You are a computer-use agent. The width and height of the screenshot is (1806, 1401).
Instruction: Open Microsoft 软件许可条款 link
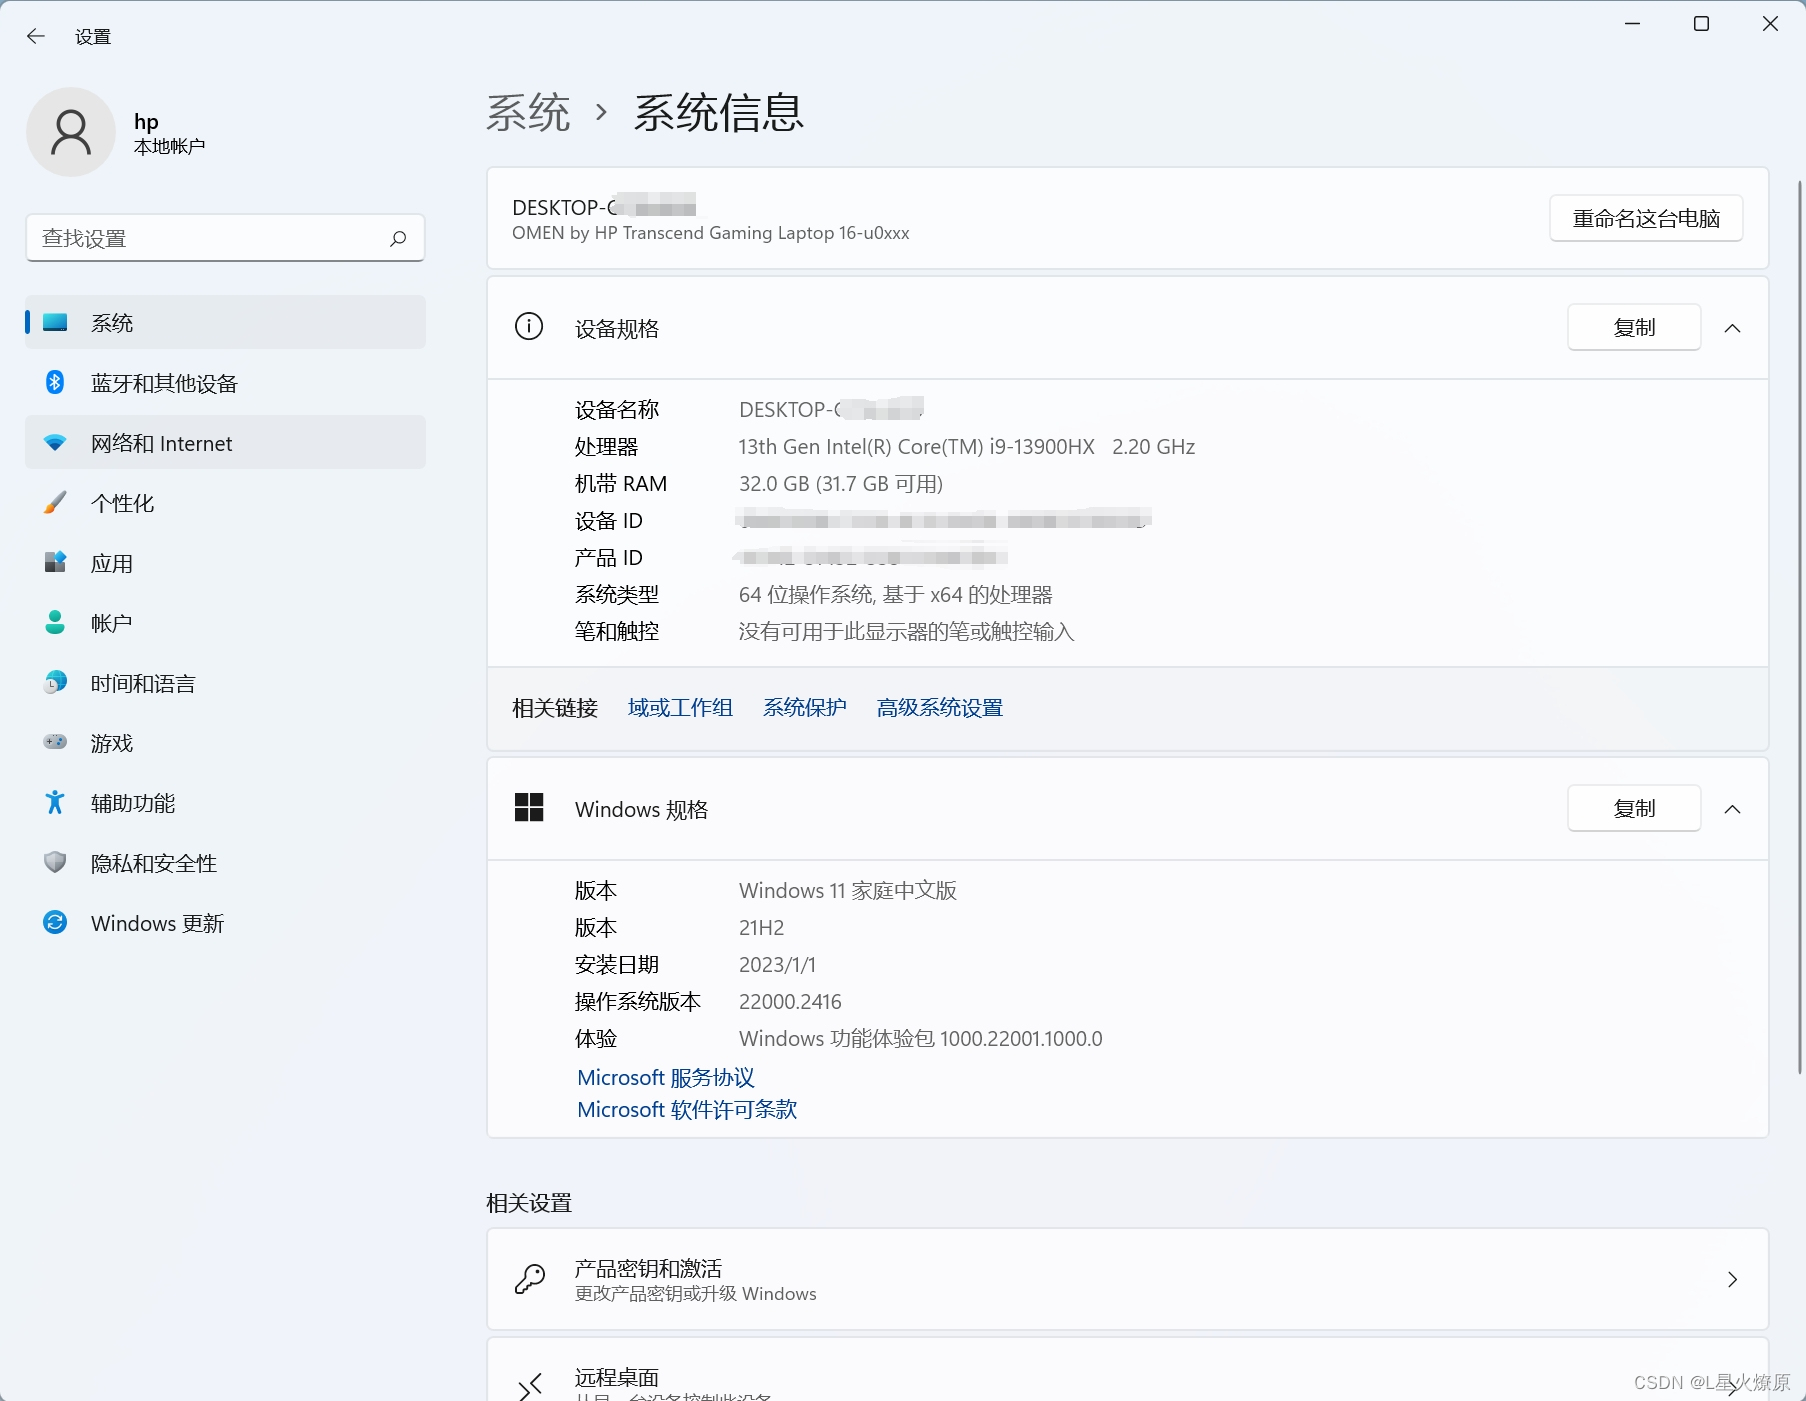pyautogui.click(x=687, y=1109)
